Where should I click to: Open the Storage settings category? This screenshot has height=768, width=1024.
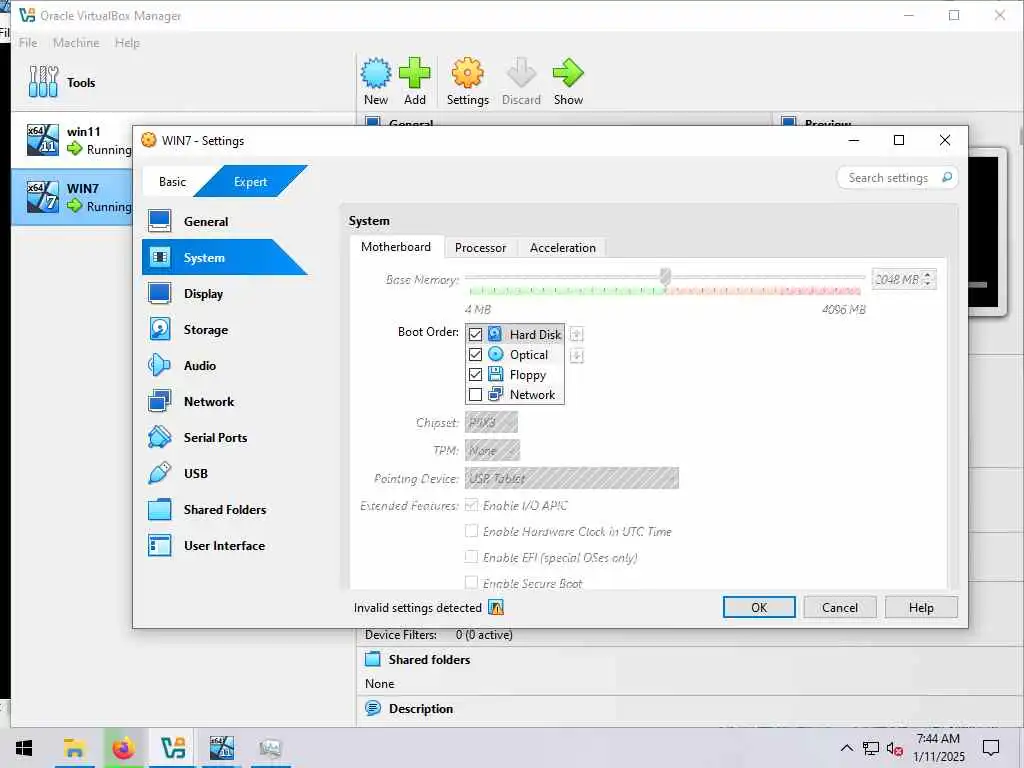[x=224, y=329]
